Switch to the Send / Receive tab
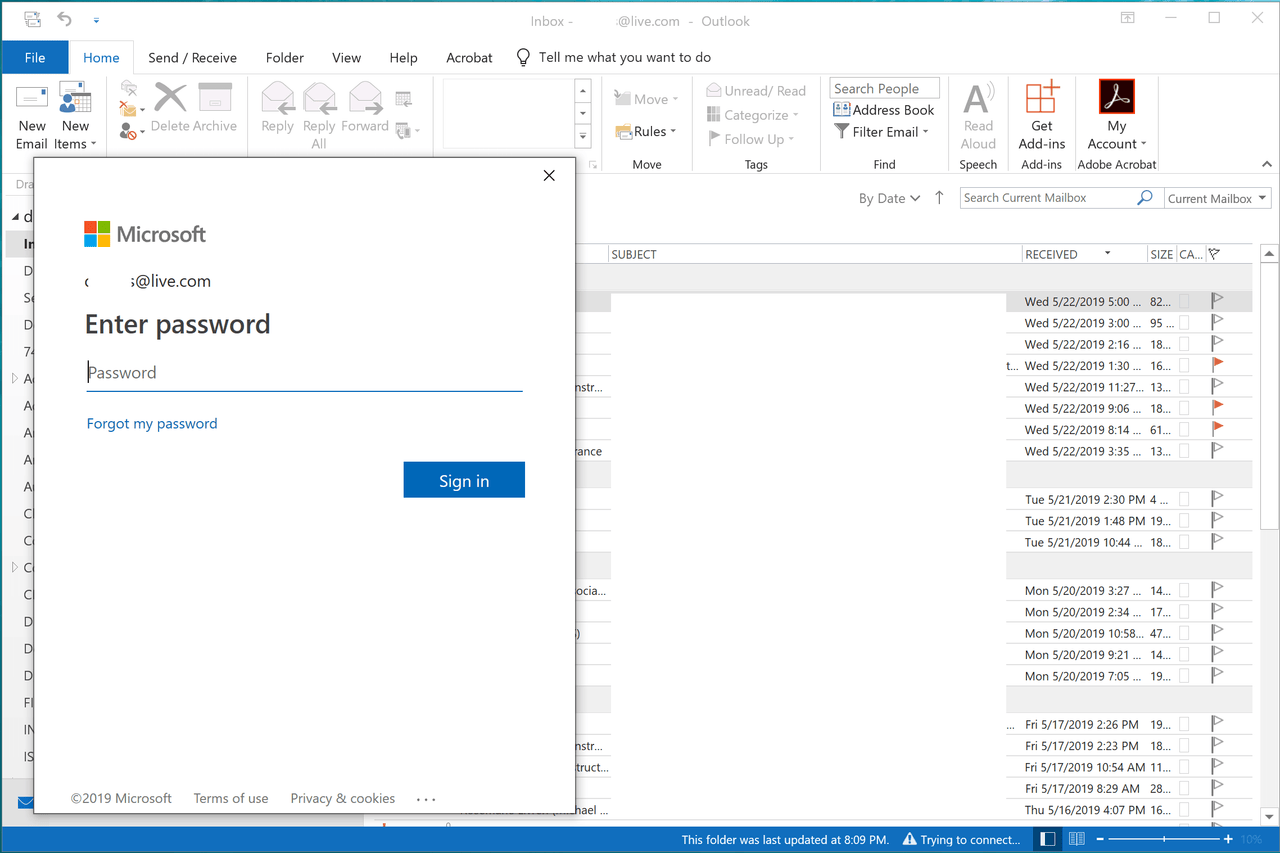Screen dimensions: 1280x853 click(x=193, y=57)
